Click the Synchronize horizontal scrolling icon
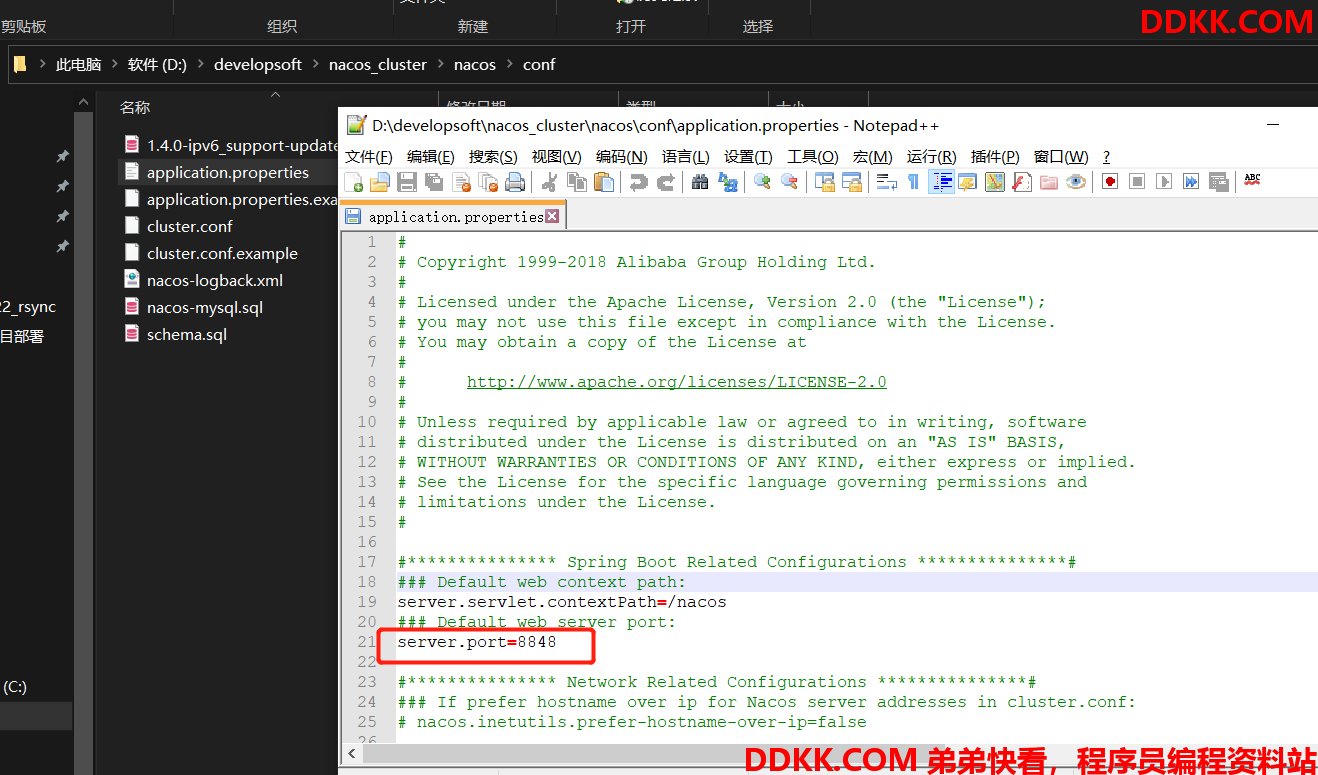Viewport: 1318px width, 775px height. (852, 182)
